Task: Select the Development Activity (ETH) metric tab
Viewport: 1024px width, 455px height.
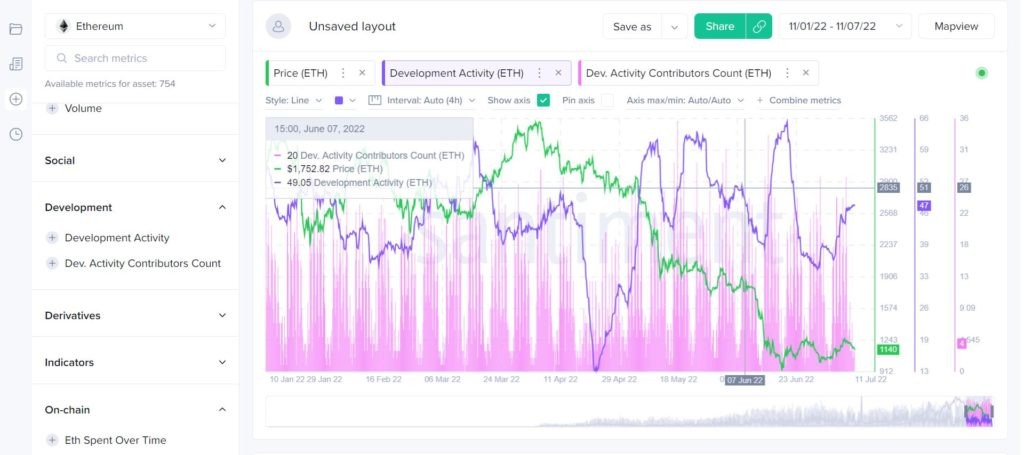Action: point(456,73)
